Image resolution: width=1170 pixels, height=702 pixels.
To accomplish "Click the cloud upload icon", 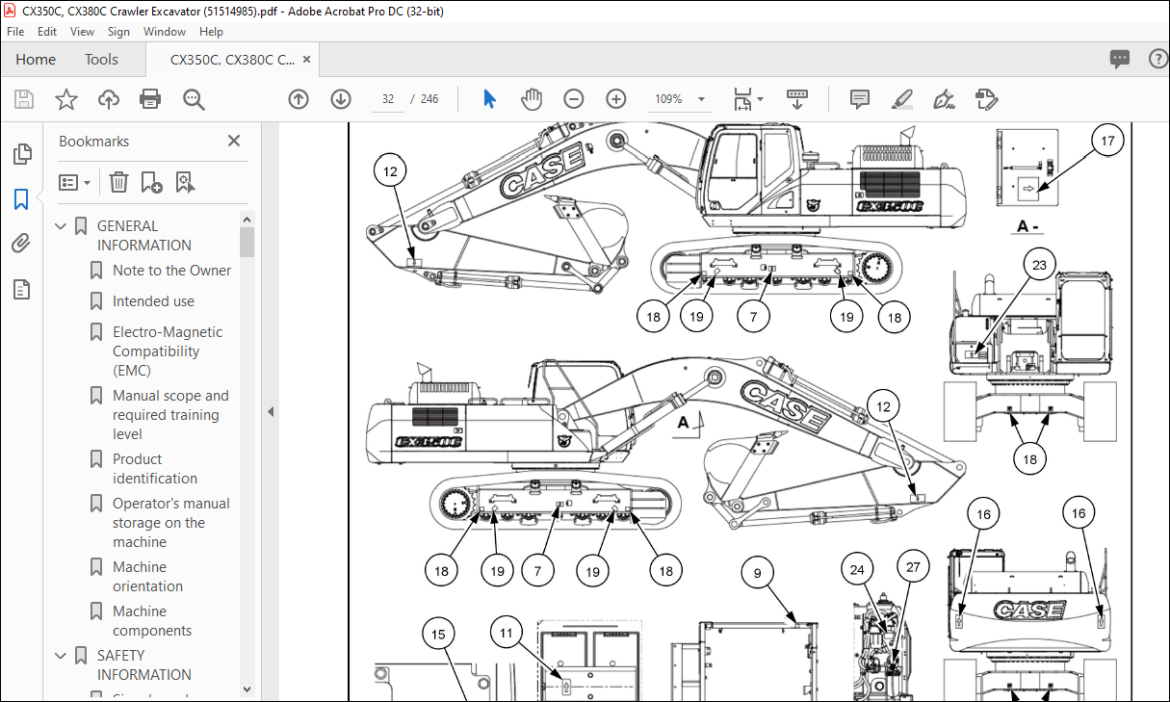I will click(x=108, y=99).
